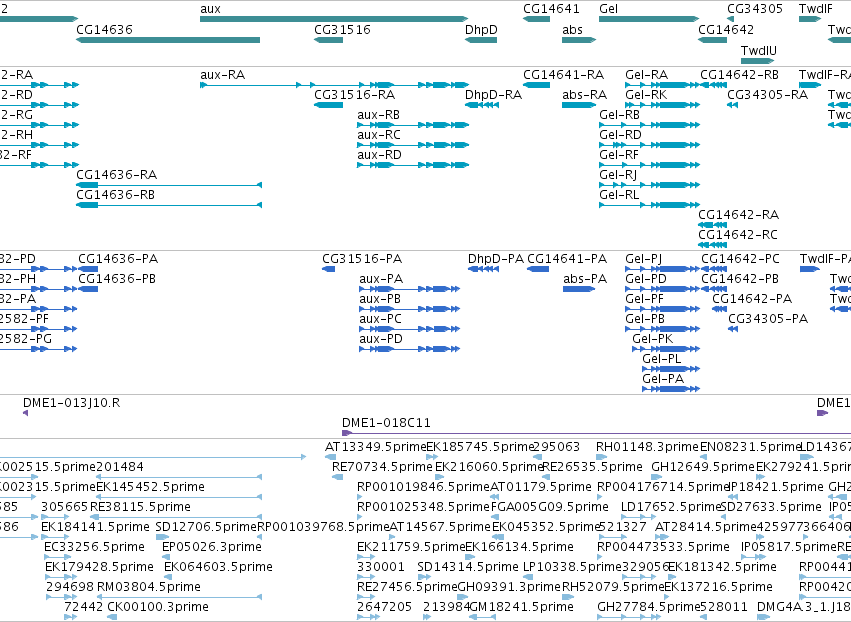The image size is (851, 622).
Task: Click the aux gene span bar
Action: point(334,19)
